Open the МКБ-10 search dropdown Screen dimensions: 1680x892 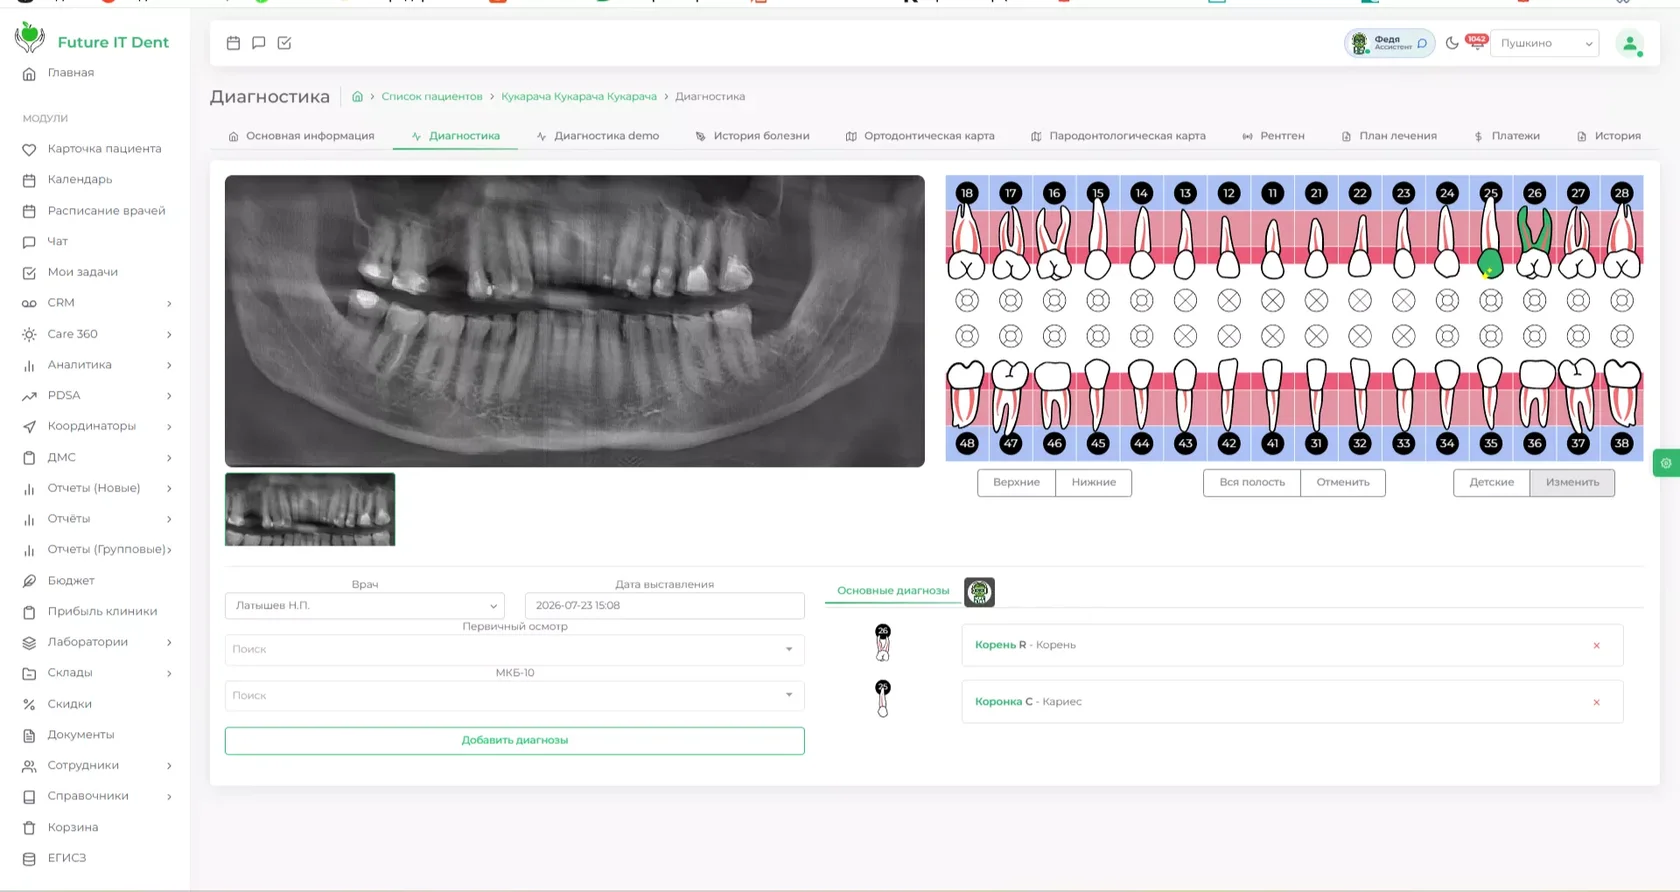click(x=514, y=695)
